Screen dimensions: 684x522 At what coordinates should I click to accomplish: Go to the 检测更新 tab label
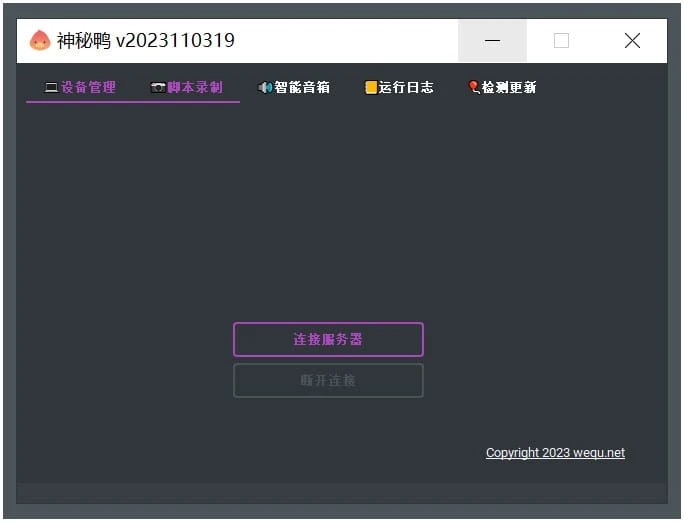pos(509,88)
